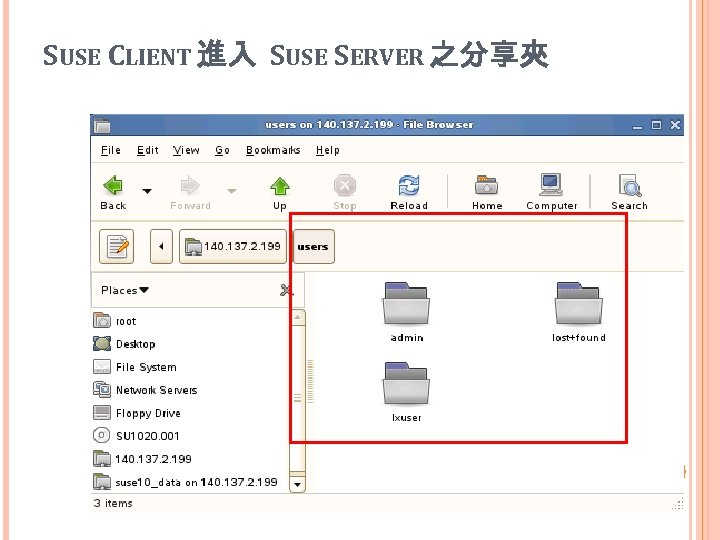Open the Go menu
The image size is (720, 540).
coord(222,150)
